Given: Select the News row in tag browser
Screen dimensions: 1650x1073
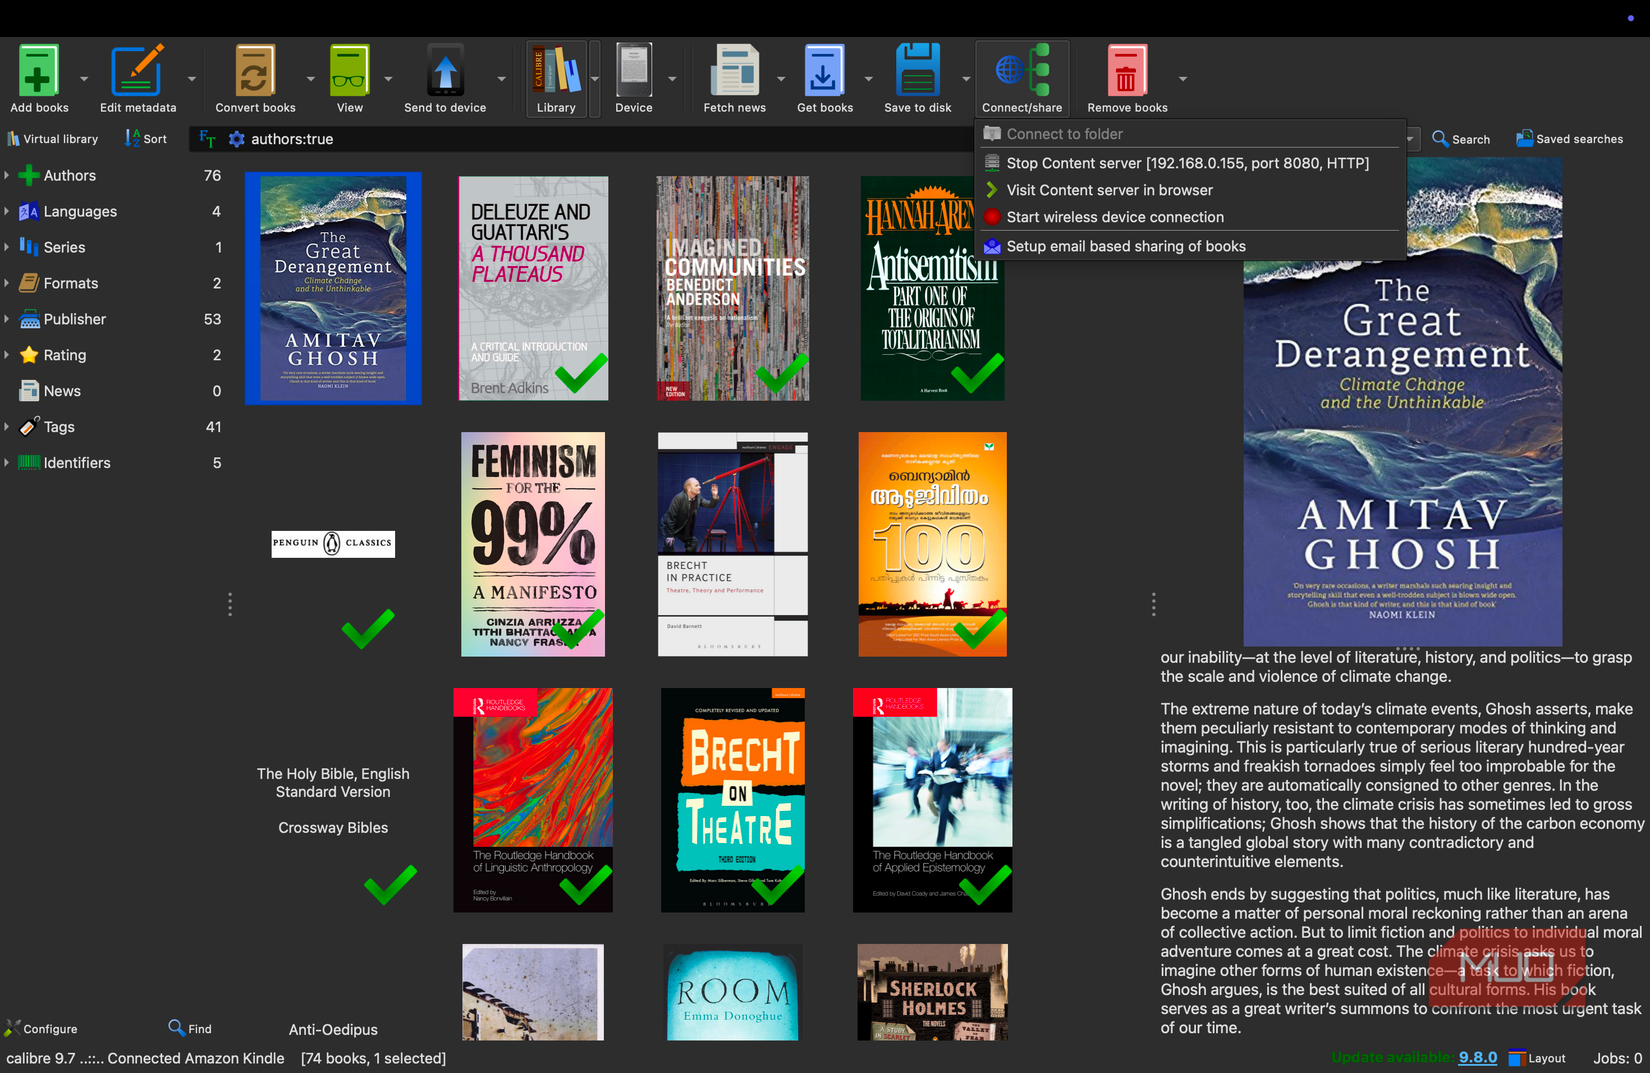Looking at the screenshot, I should pyautogui.click(x=115, y=391).
